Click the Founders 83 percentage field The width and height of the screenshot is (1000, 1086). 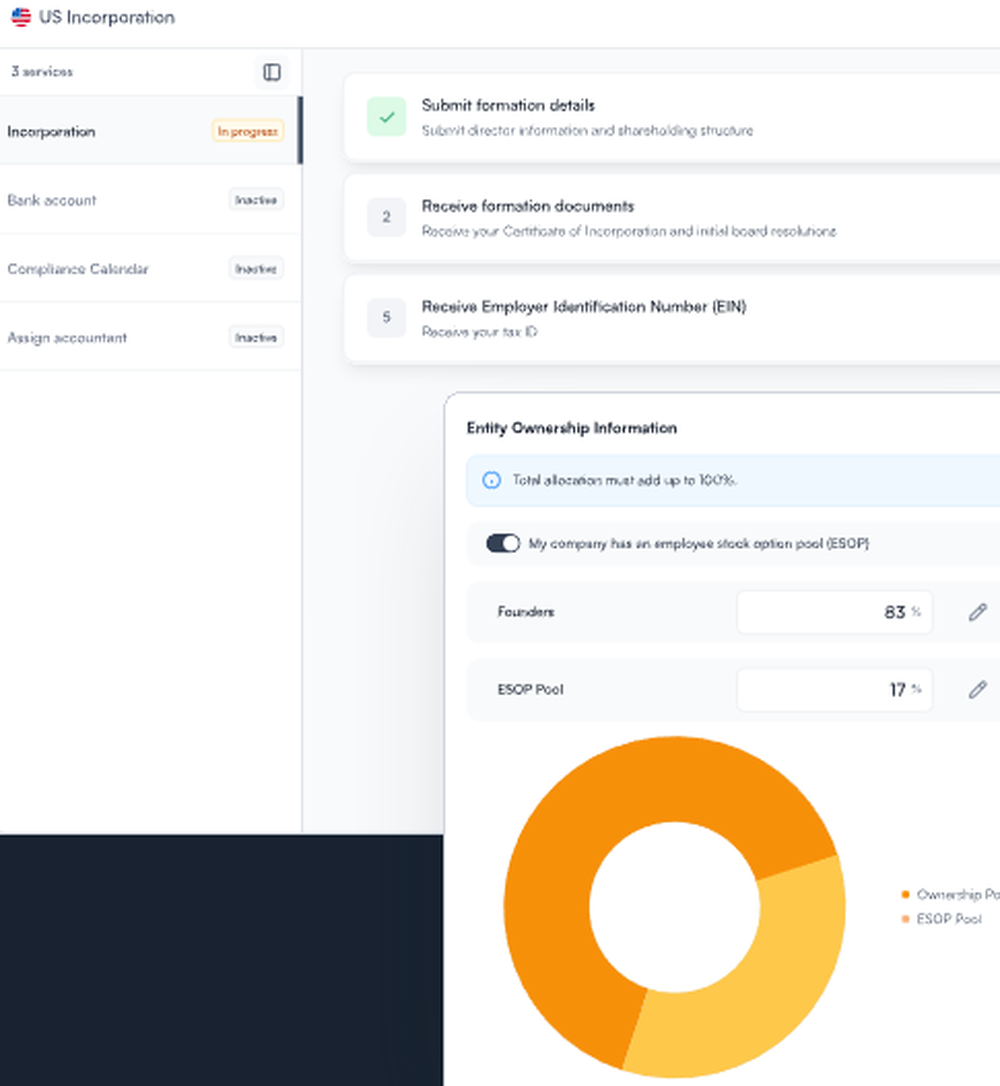(x=834, y=612)
